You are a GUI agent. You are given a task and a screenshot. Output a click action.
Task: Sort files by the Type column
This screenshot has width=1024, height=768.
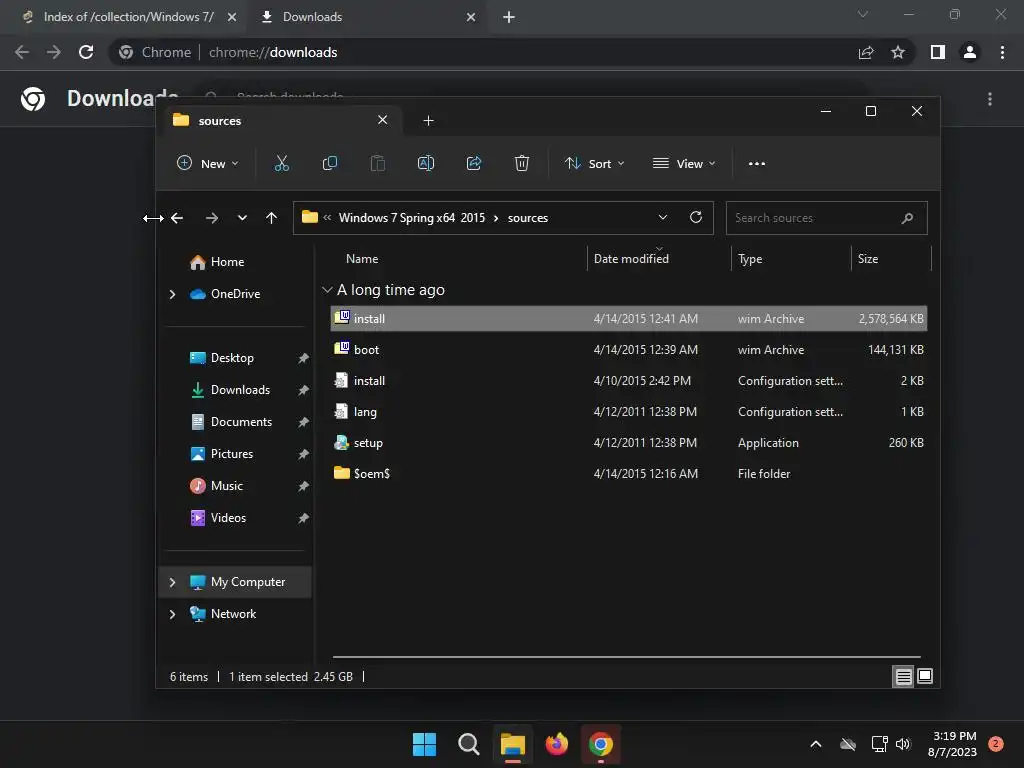(x=750, y=259)
